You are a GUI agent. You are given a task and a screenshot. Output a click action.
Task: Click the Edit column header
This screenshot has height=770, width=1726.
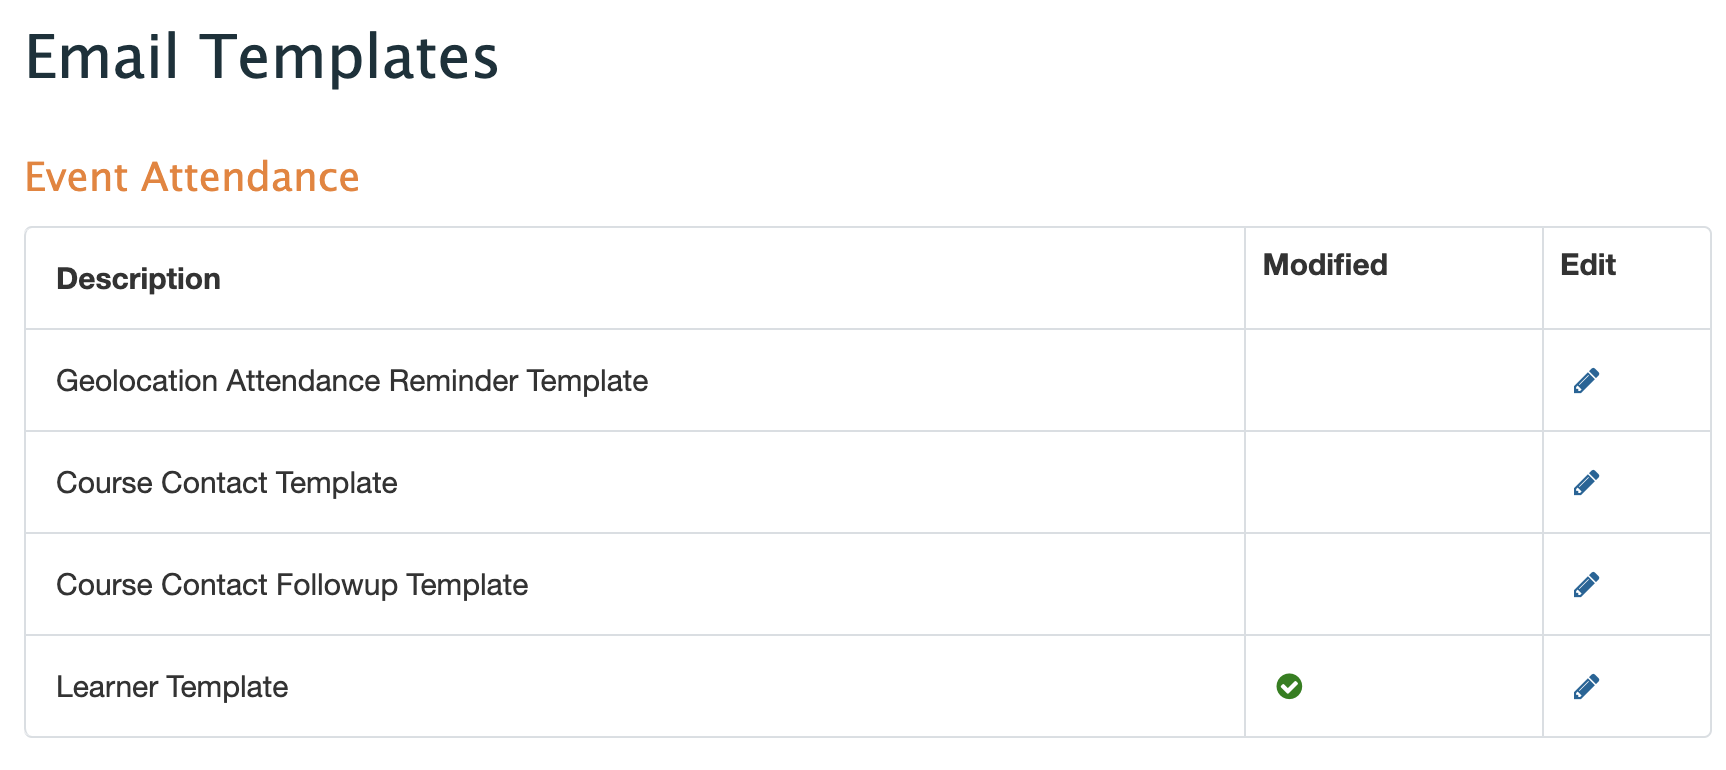click(1588, 265)
